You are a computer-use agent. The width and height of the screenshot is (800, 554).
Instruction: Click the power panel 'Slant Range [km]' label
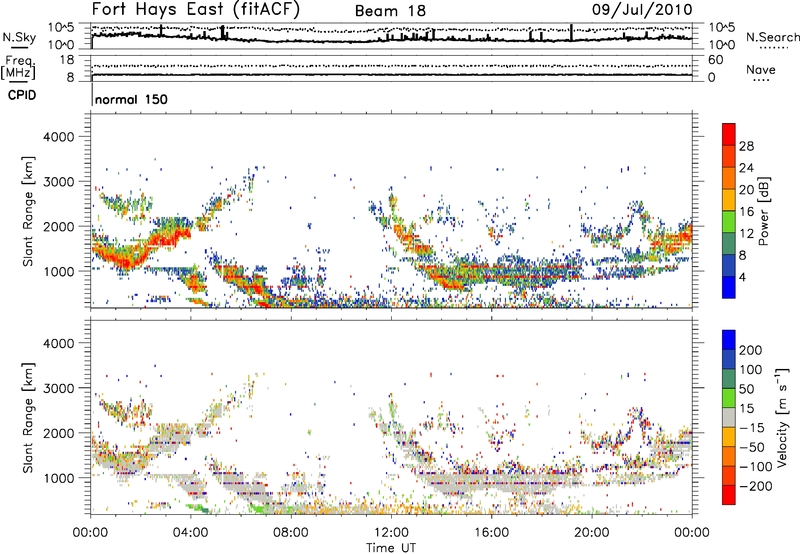coord(28,211)
